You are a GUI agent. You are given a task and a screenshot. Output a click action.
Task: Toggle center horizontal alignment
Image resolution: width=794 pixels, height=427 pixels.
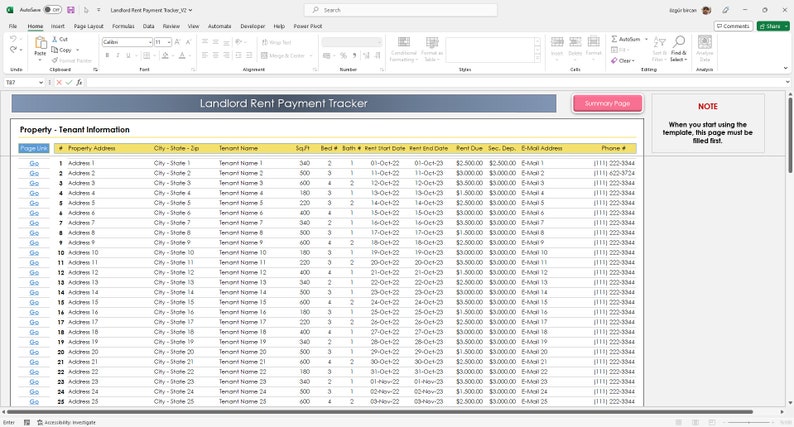pos(216,55)
